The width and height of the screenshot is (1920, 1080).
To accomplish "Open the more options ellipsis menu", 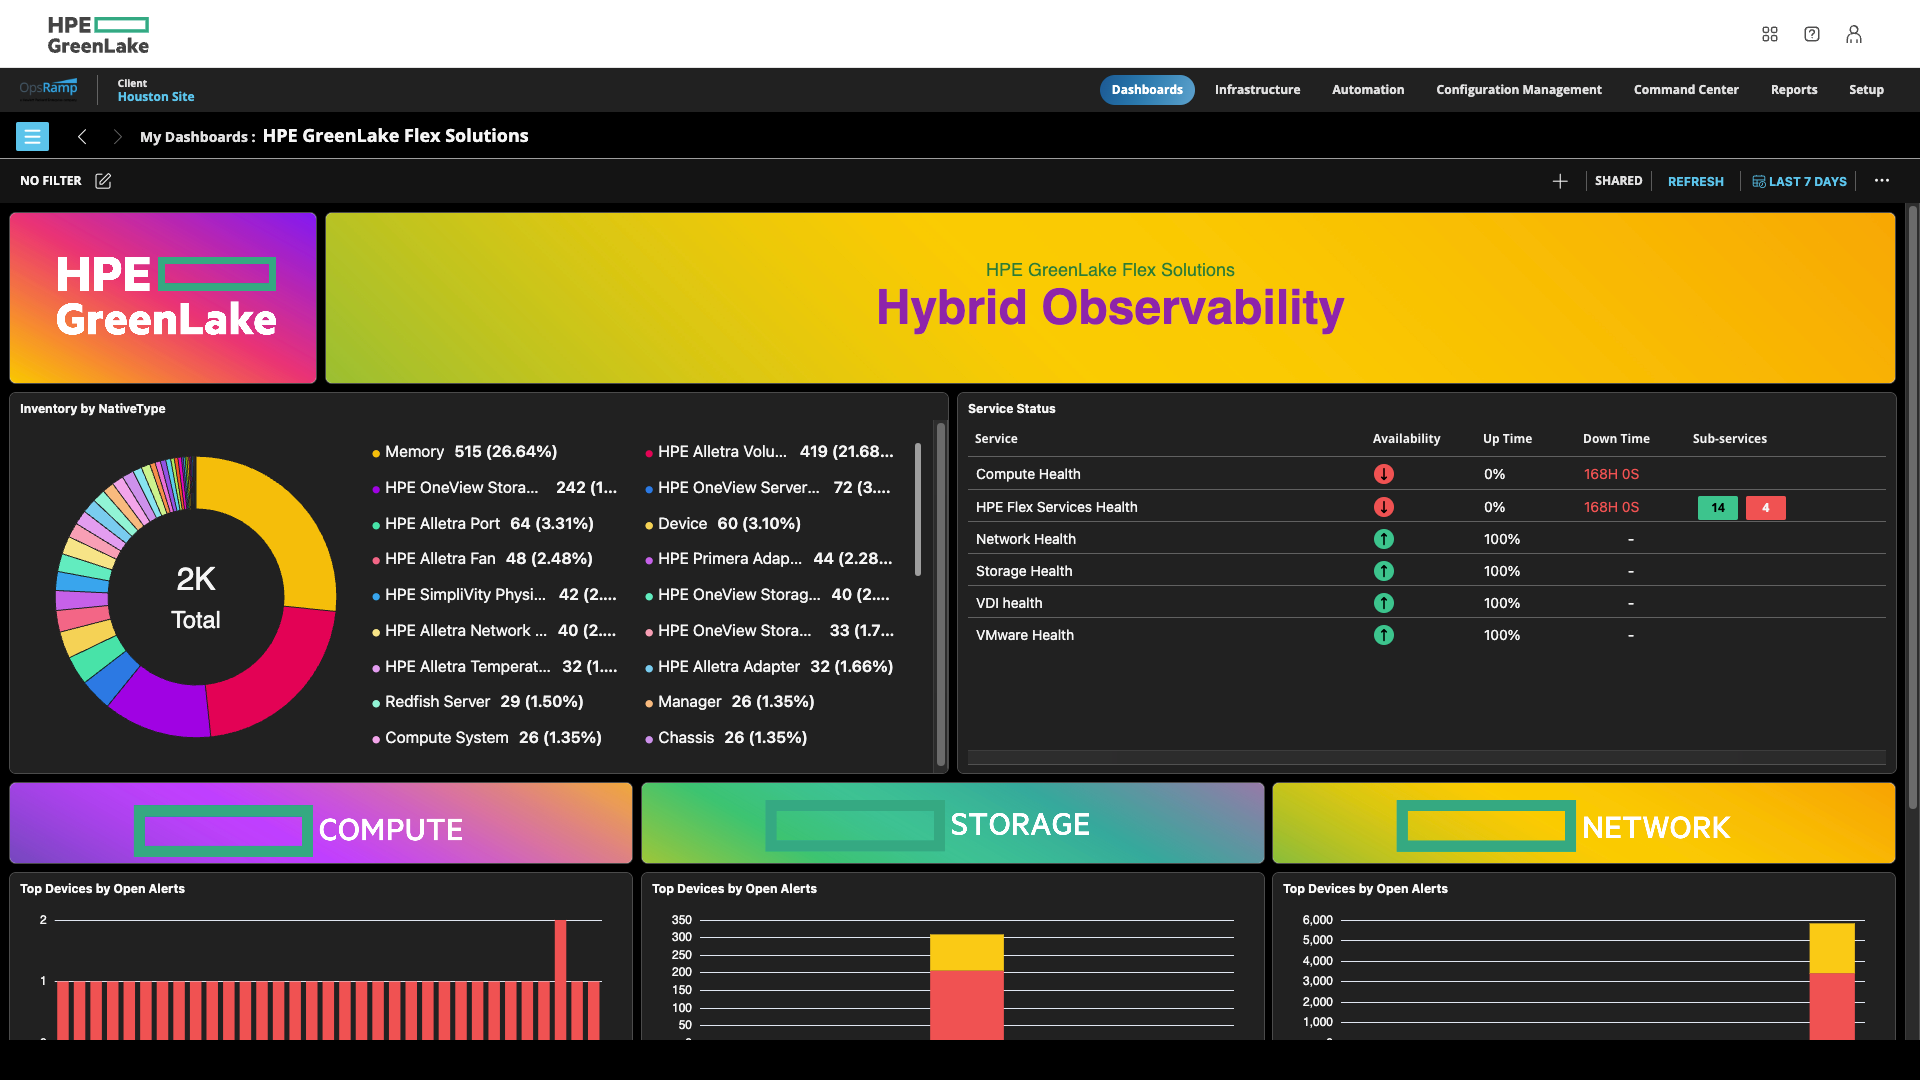I will [1881, 181].
